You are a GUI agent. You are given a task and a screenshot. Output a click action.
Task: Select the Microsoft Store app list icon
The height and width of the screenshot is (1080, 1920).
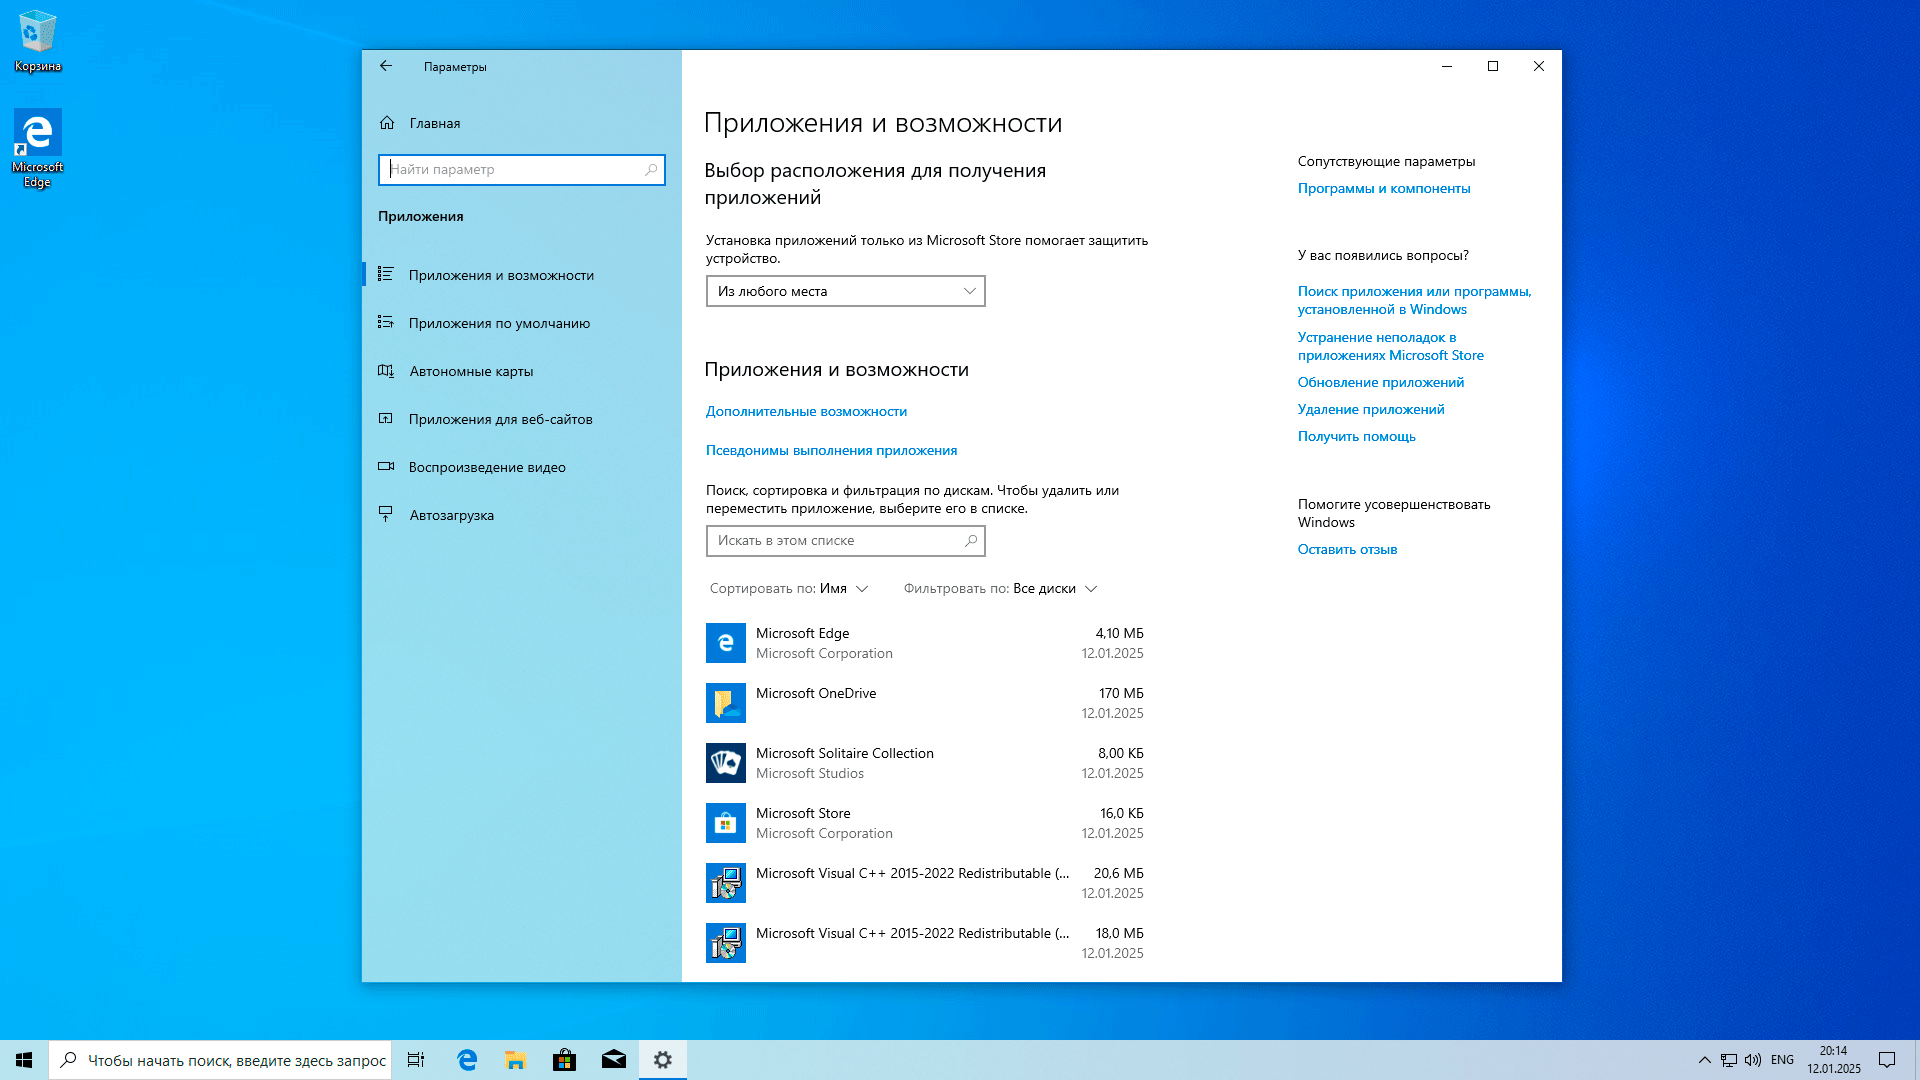click(725, 823)
